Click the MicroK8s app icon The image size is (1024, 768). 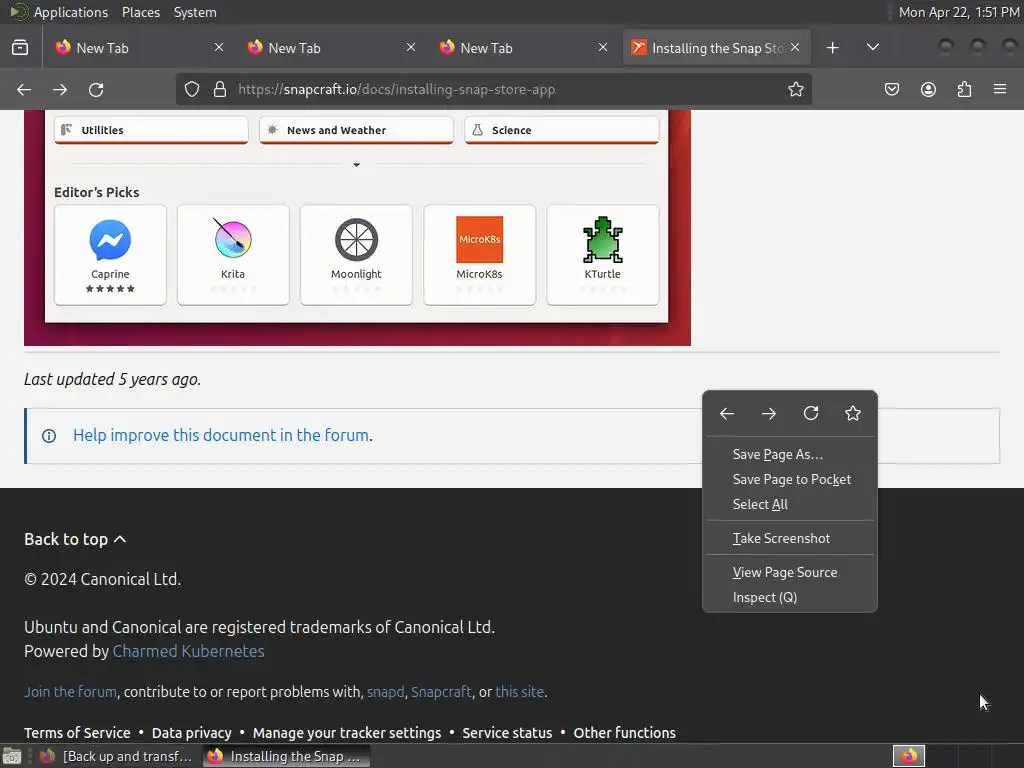click(x=479, y=239)
